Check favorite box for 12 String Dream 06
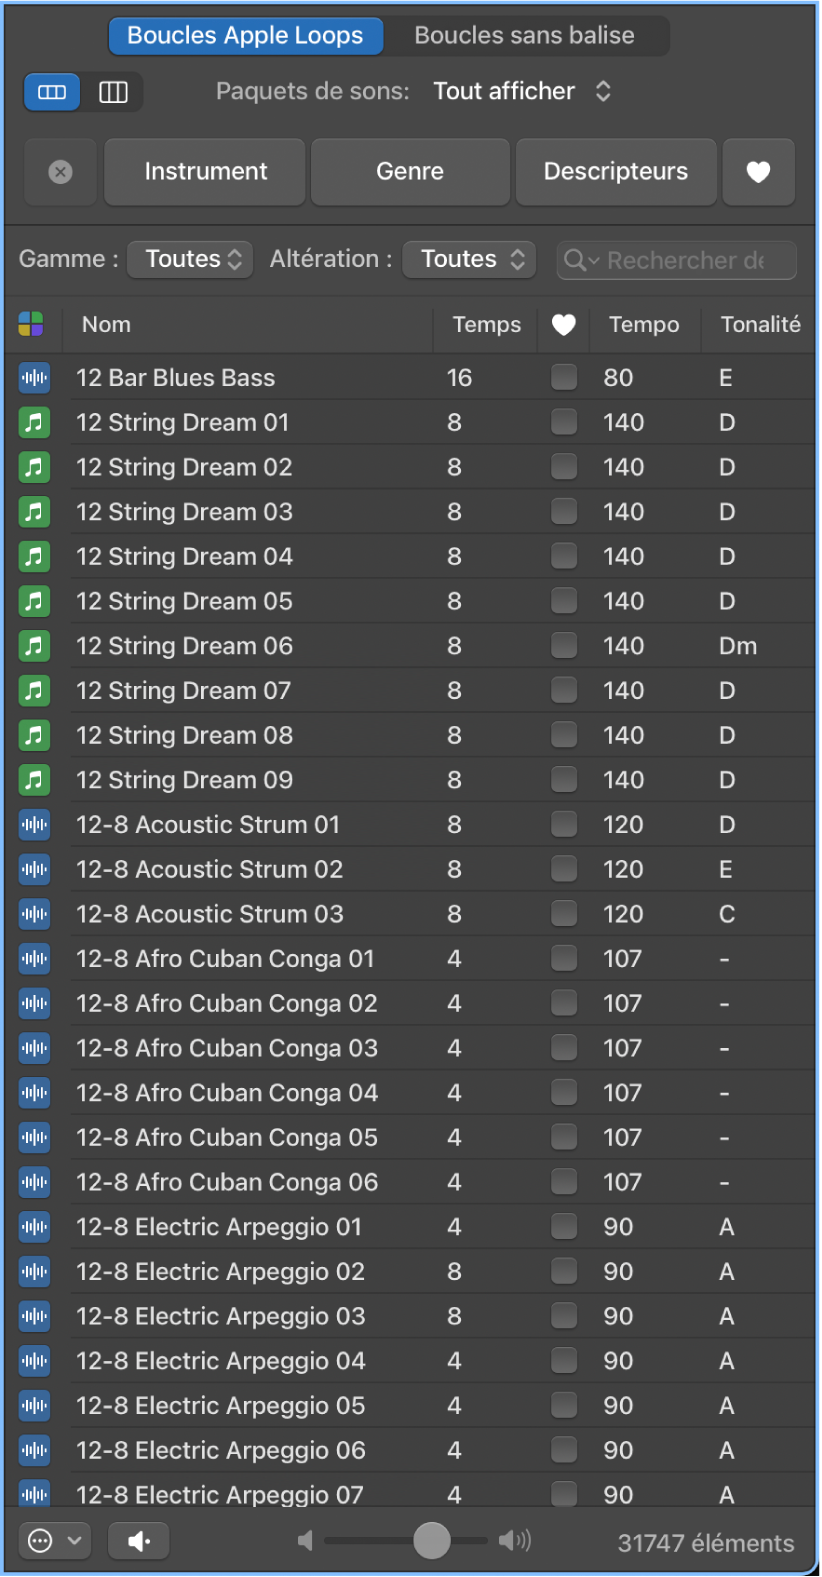This screenshot has width=822, height=1577. tap(564, 646)
